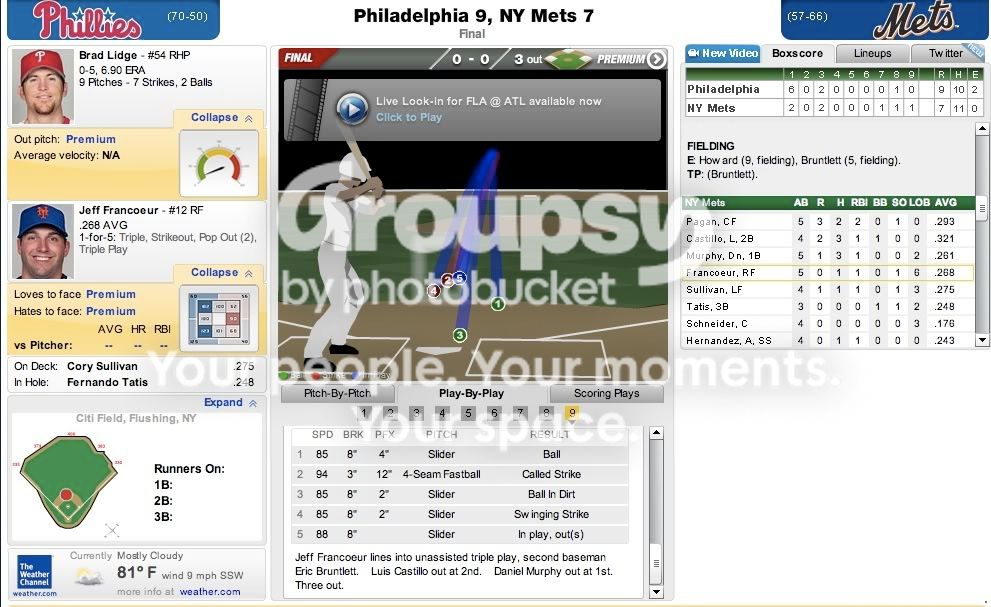The image size is (991, 607).
Task: Click pitch marker 3 below the strike zone
Action: tap(460, 335)
